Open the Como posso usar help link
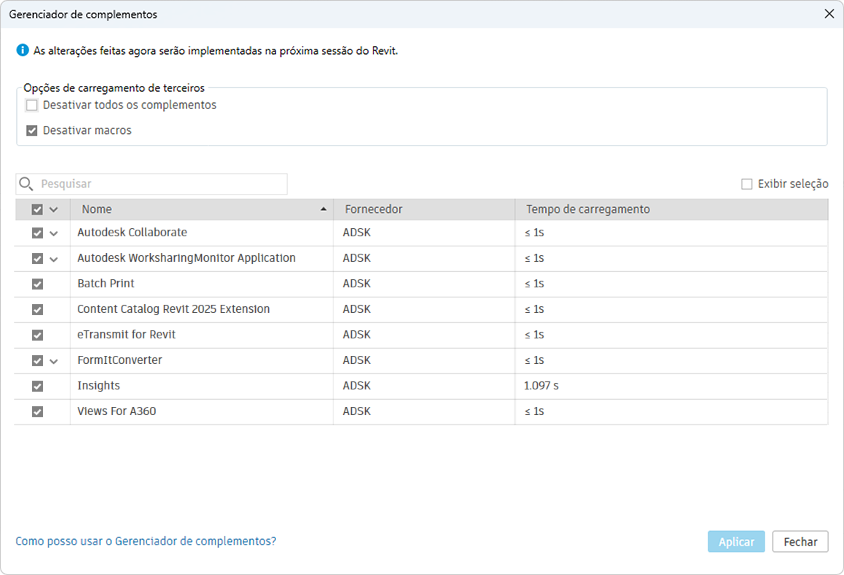This screenshot has width=844, height=575. click(146, 541)
